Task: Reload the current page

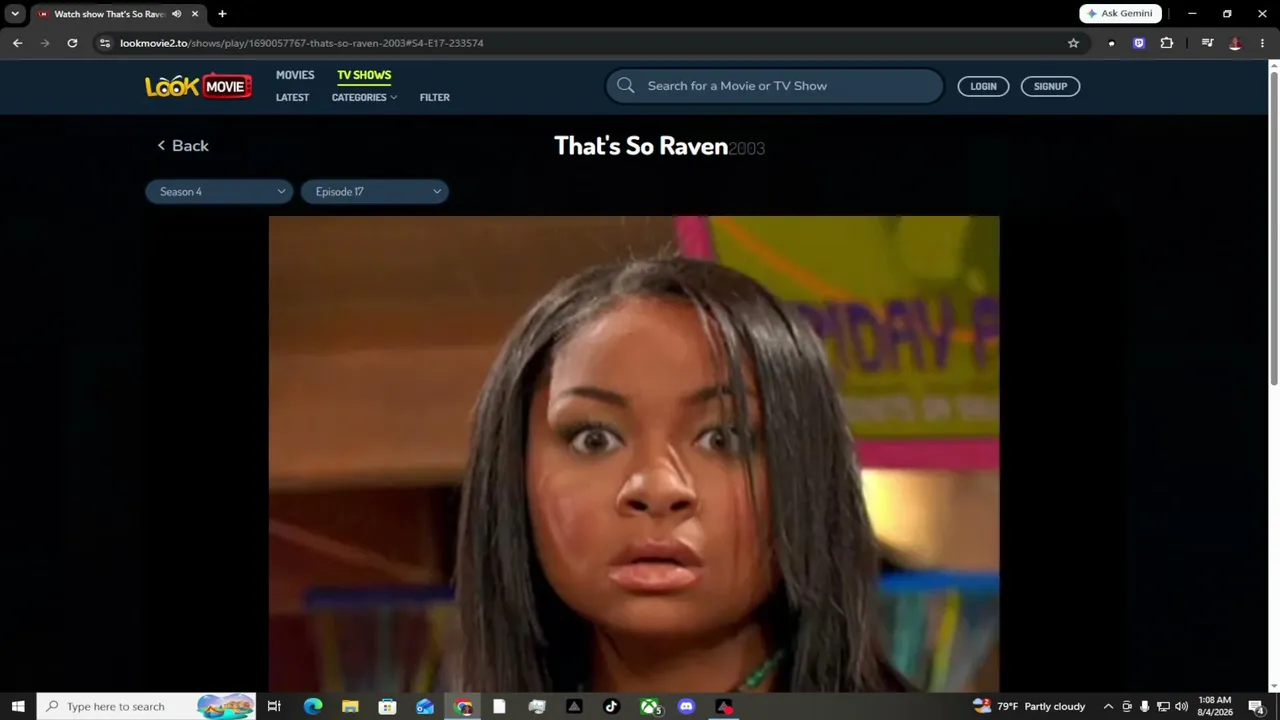Action: click(72, 43)
